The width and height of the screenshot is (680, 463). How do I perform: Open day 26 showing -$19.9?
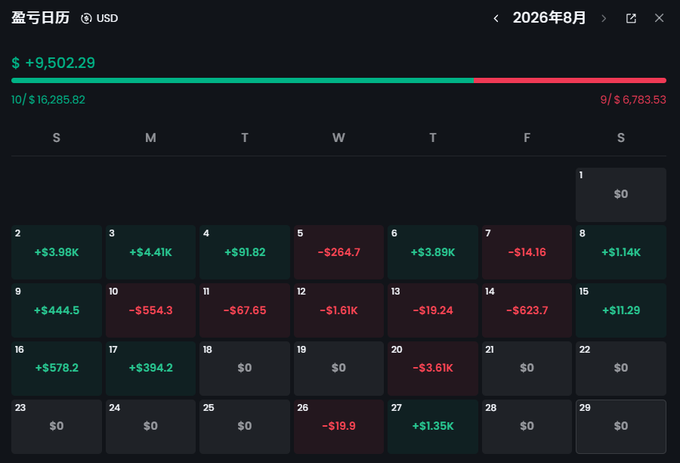(x=339, y=426)
